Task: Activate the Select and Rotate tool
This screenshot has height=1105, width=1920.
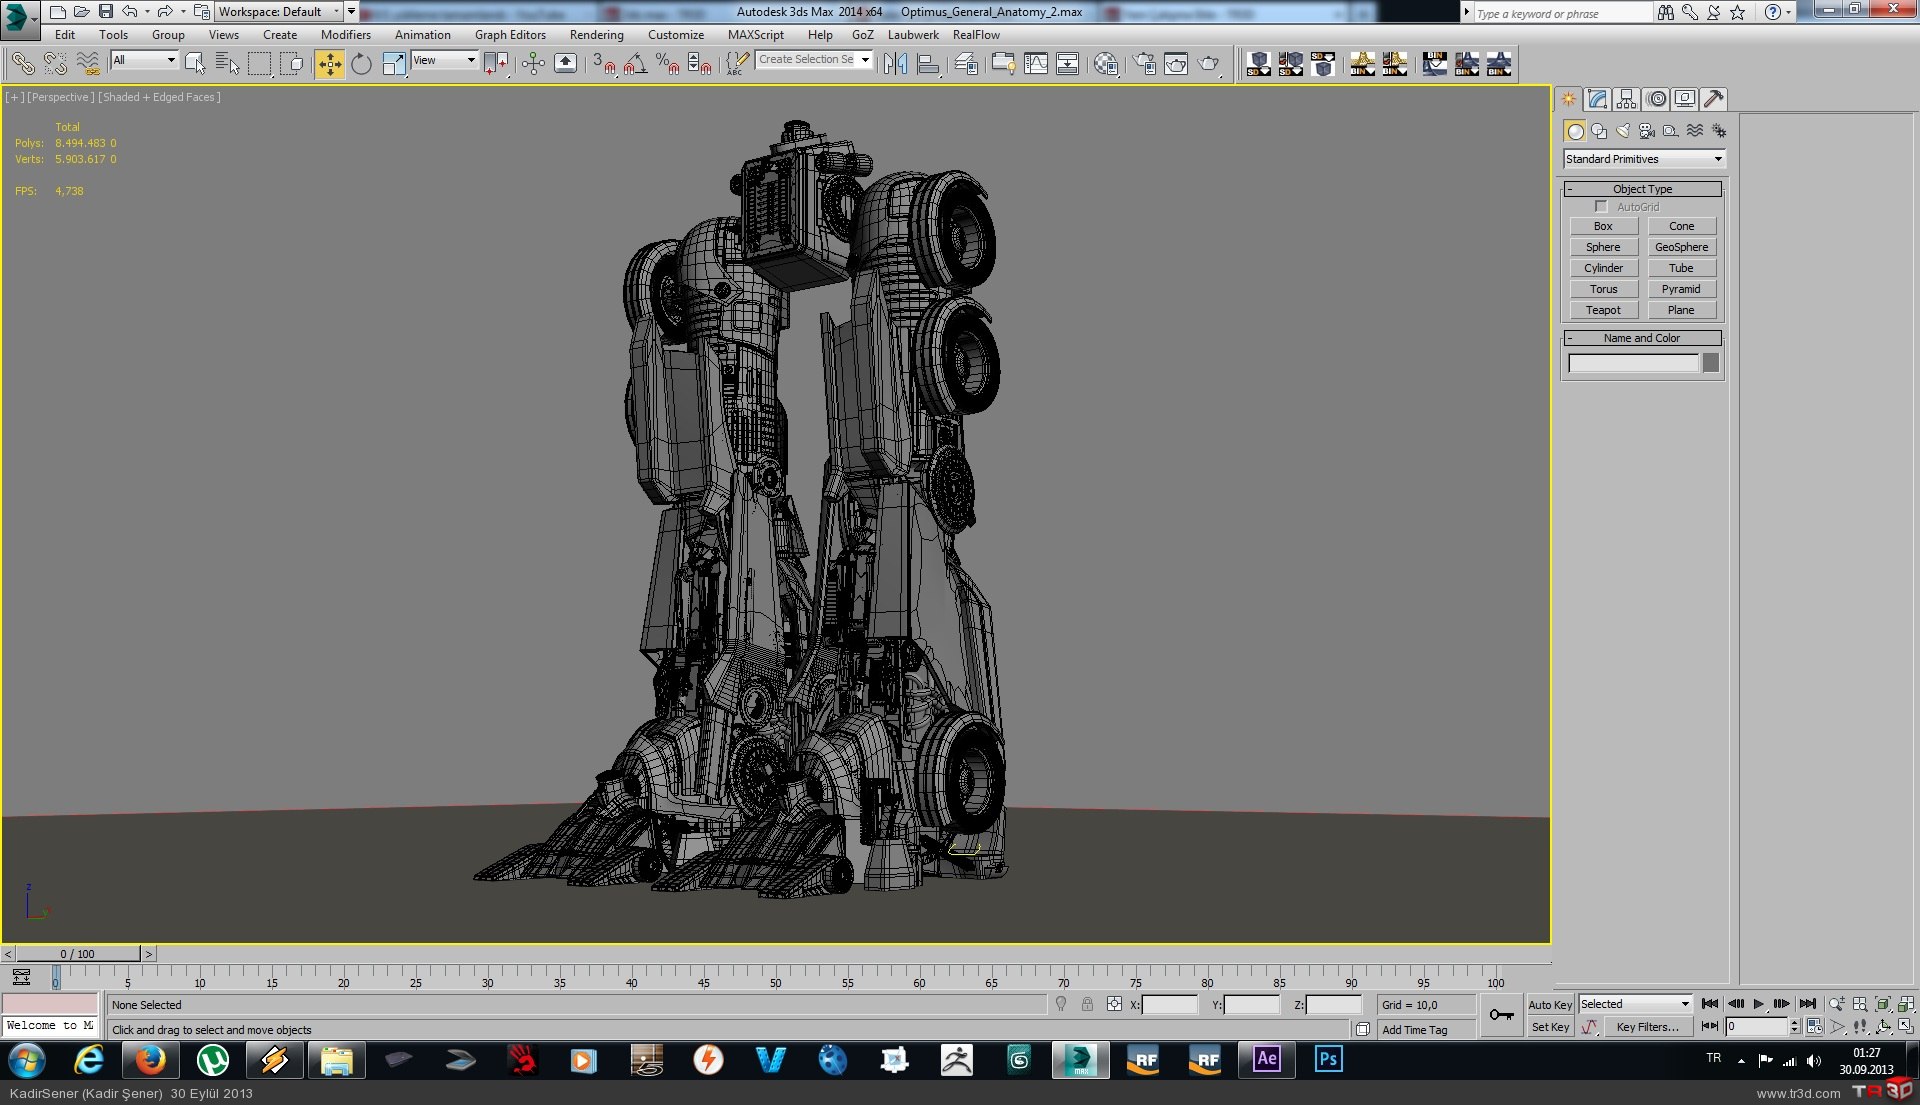Action: [361, 64]
